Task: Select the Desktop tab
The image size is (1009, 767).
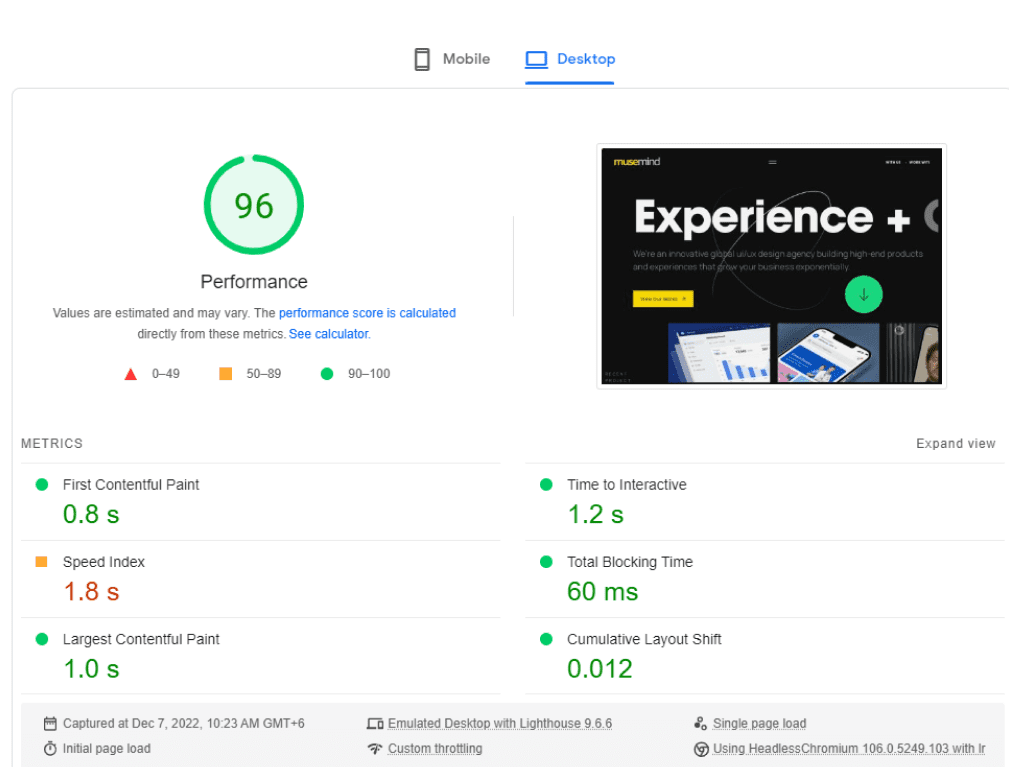Action: click(x=570, y=59)
